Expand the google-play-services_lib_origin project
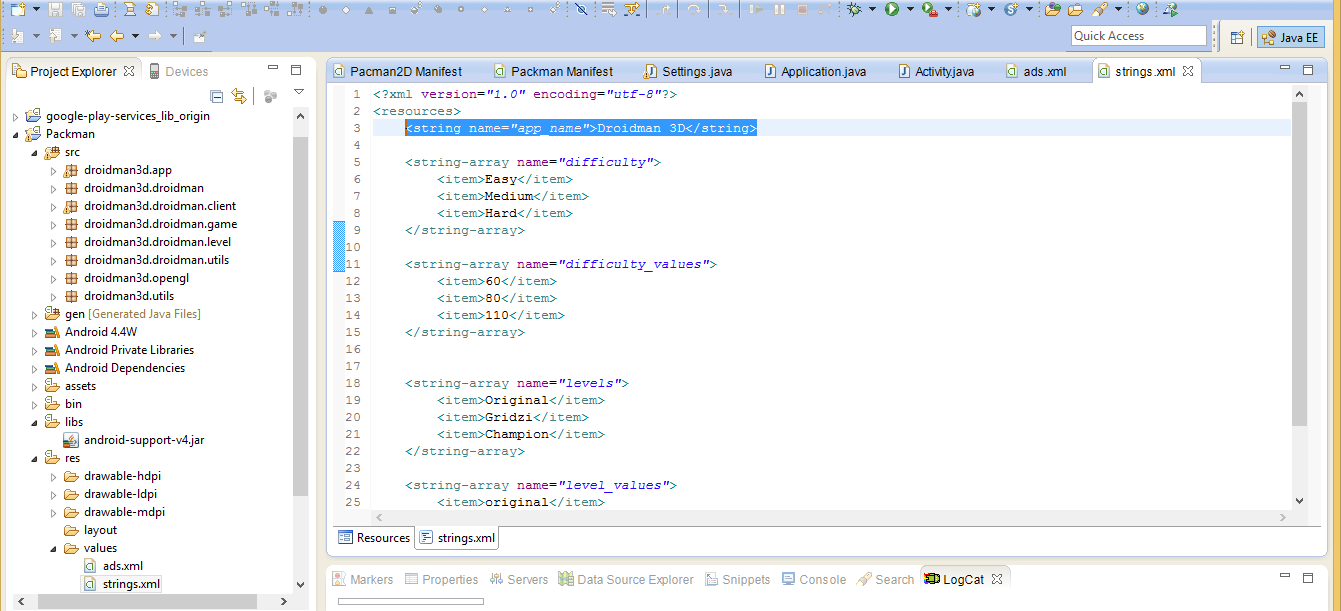Screen dimensions: 1341x611 pyautogui.click(x=15, y=116)
